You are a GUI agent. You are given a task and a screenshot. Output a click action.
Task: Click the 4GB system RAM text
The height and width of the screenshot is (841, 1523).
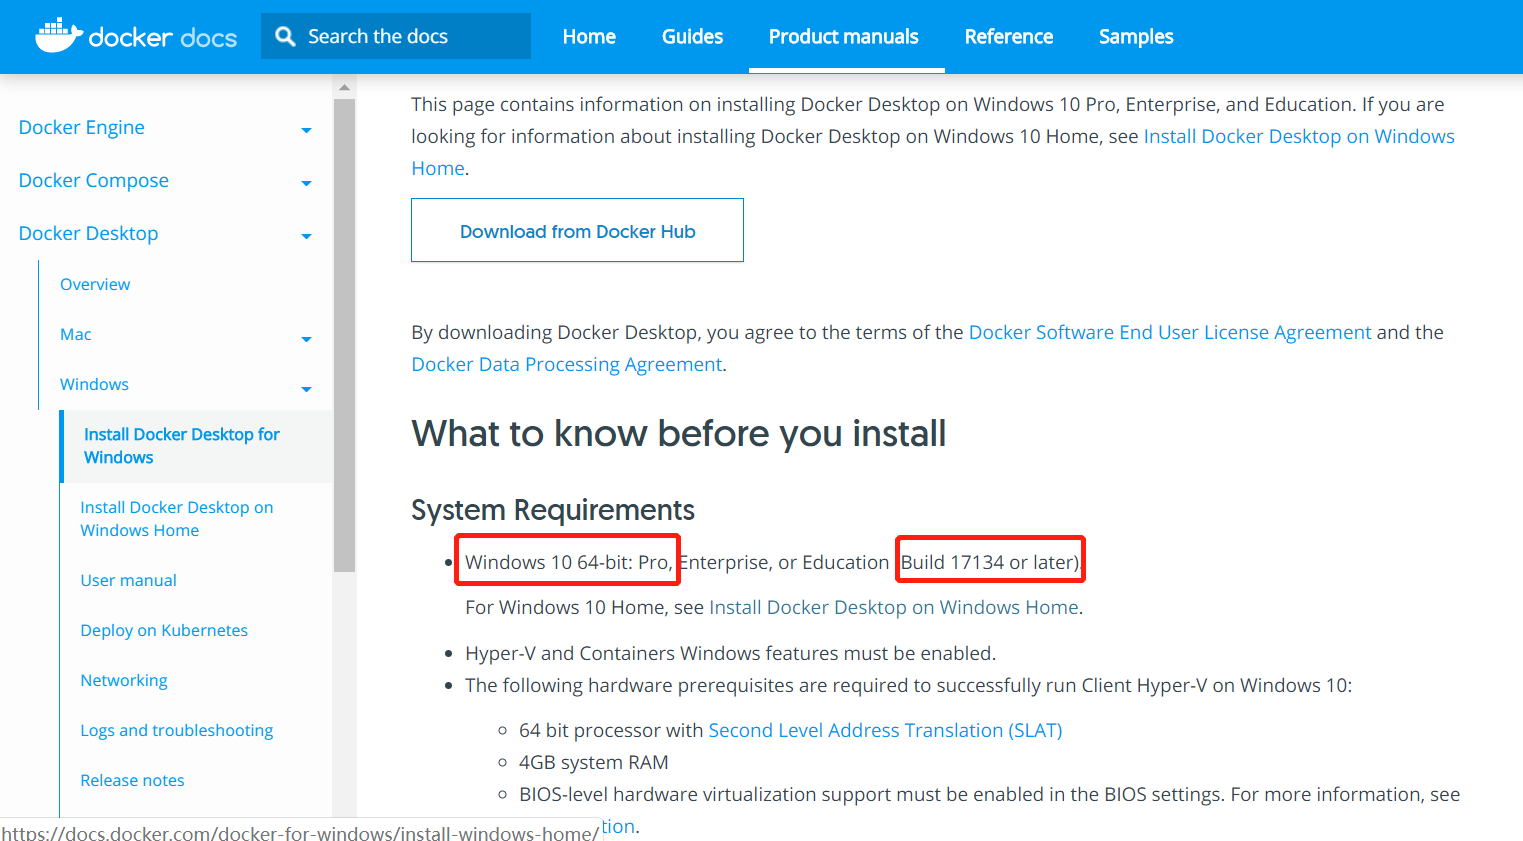click(594, 762)
